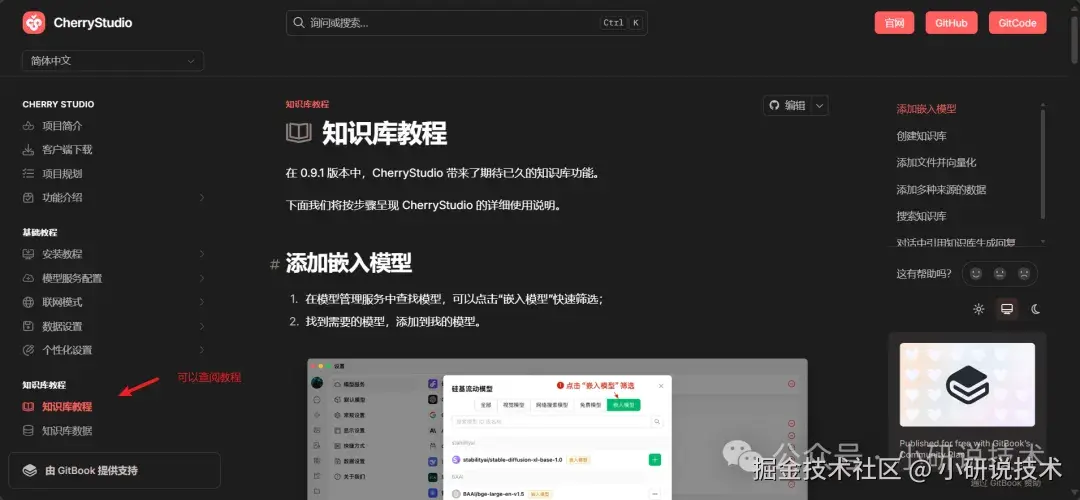The image size is (1080, 500).
Task: Jump to 搜索知识库 in outline
Action: pyautogui.click(x=922, y=216)
